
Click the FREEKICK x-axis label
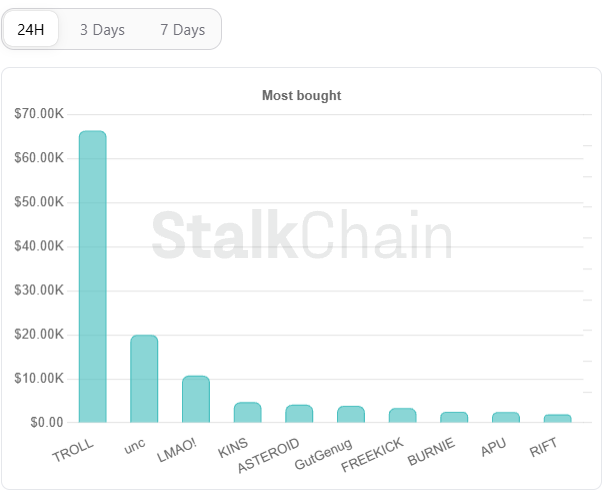click(372, 454)
